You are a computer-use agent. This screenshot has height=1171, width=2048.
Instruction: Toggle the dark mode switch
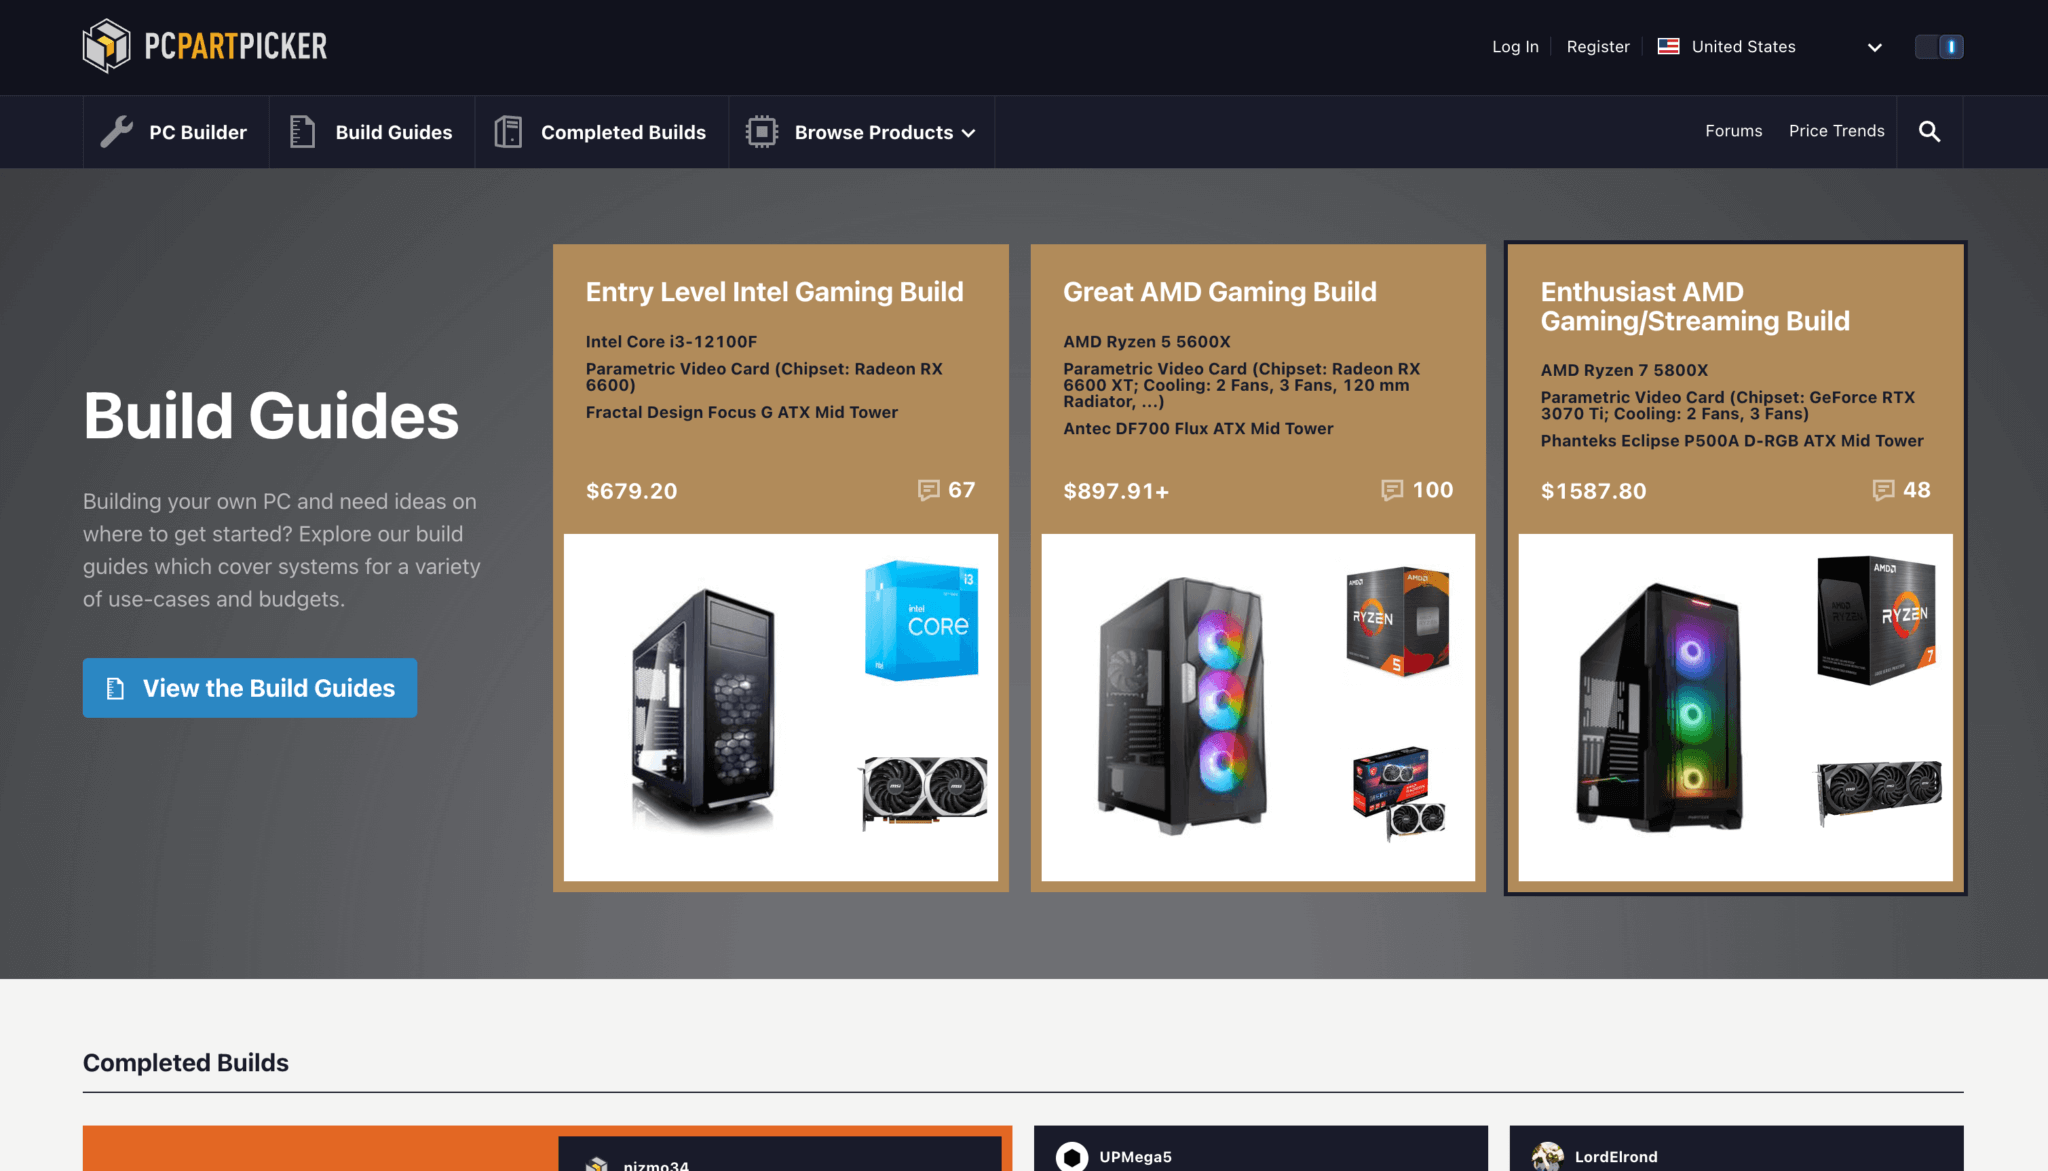pos(1939,46)
